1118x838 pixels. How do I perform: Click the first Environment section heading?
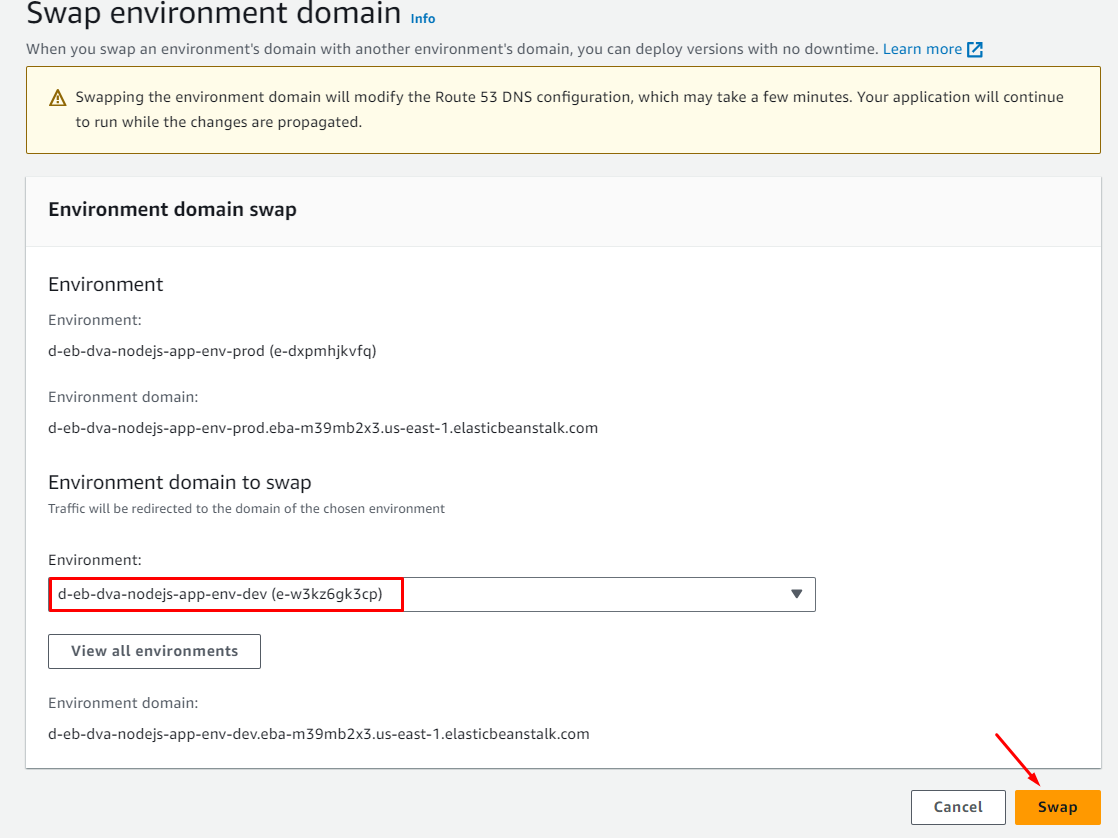point(105,284)
